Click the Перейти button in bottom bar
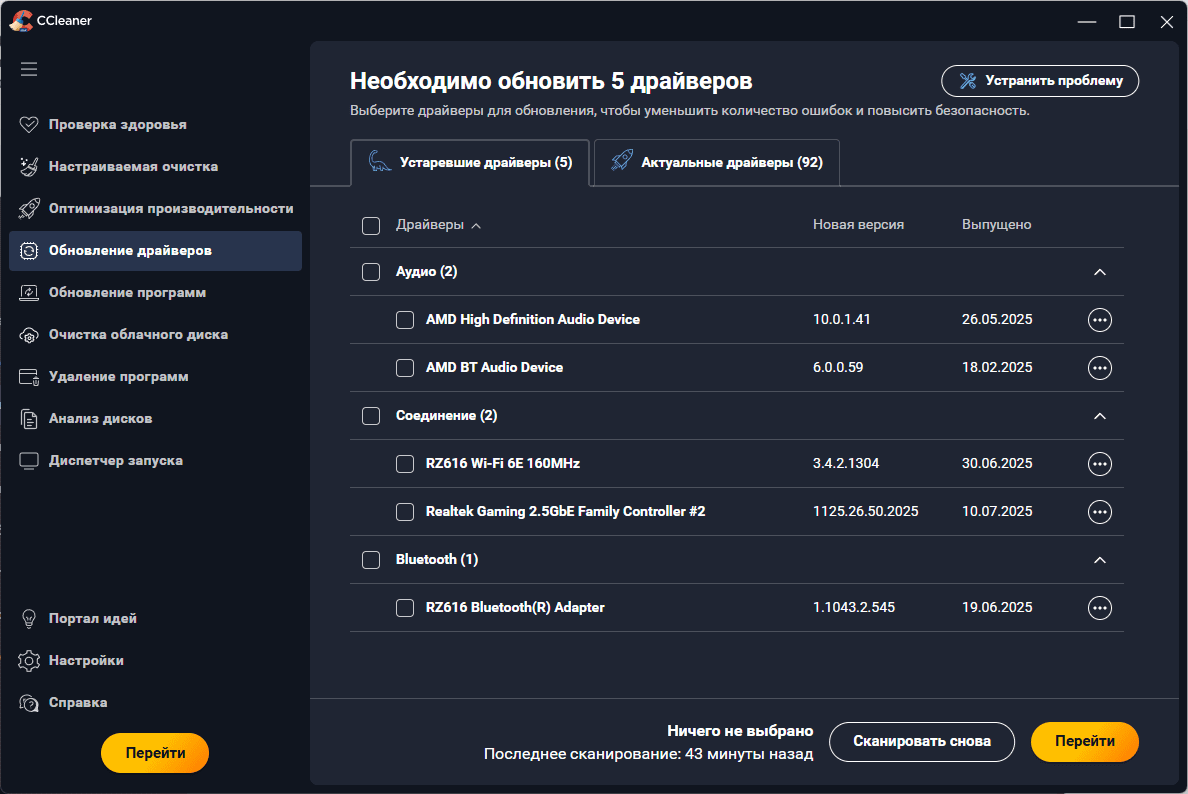This screenshot has width=1188, height=794. tap(1084, 742)
